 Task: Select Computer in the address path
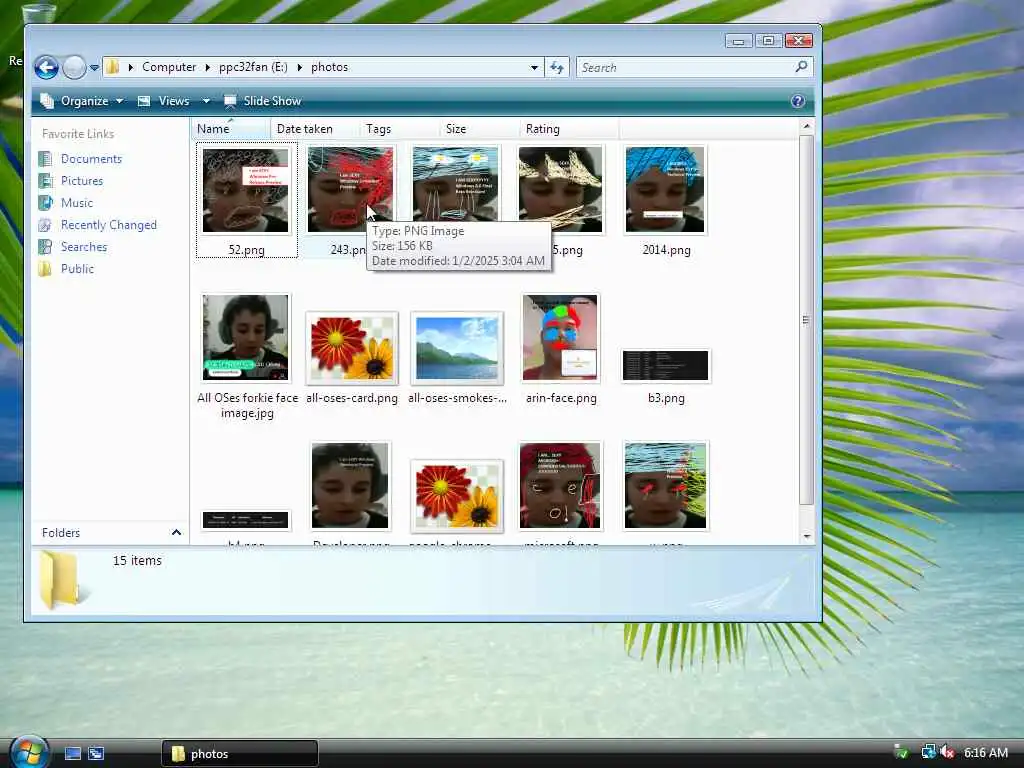(x=168, y=67)
